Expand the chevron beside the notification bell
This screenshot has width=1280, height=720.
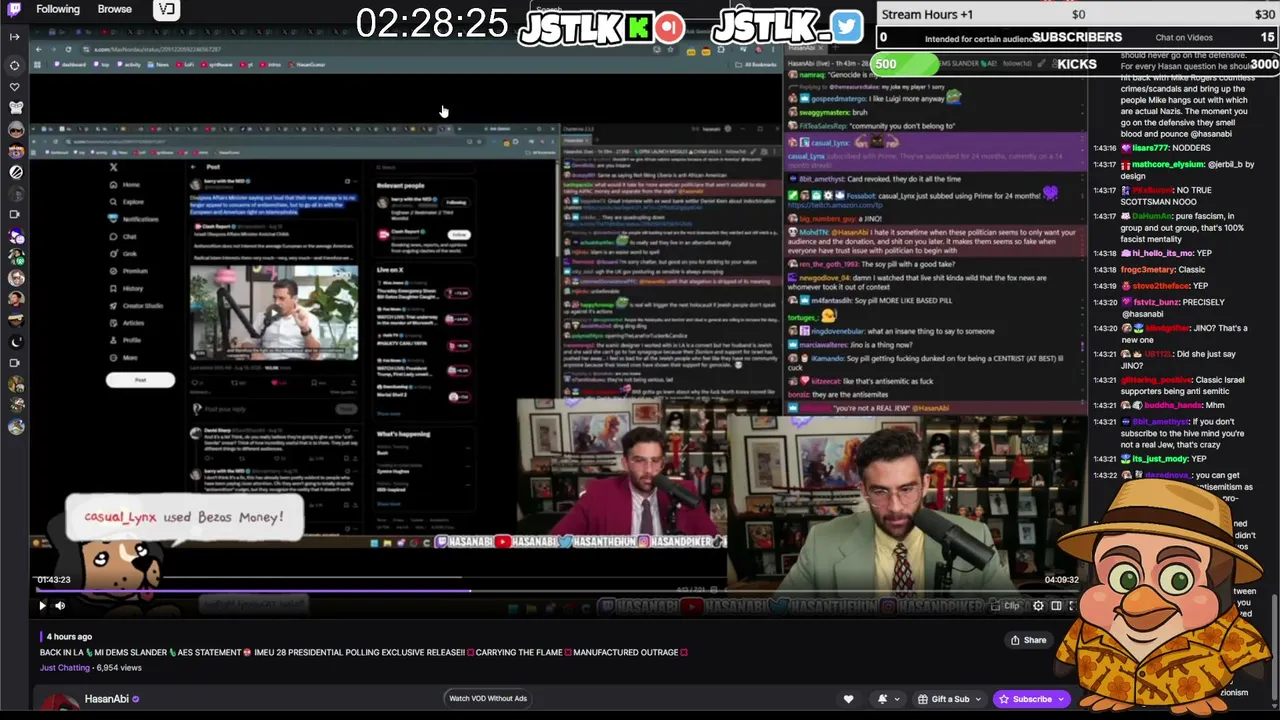coord(895,699)
